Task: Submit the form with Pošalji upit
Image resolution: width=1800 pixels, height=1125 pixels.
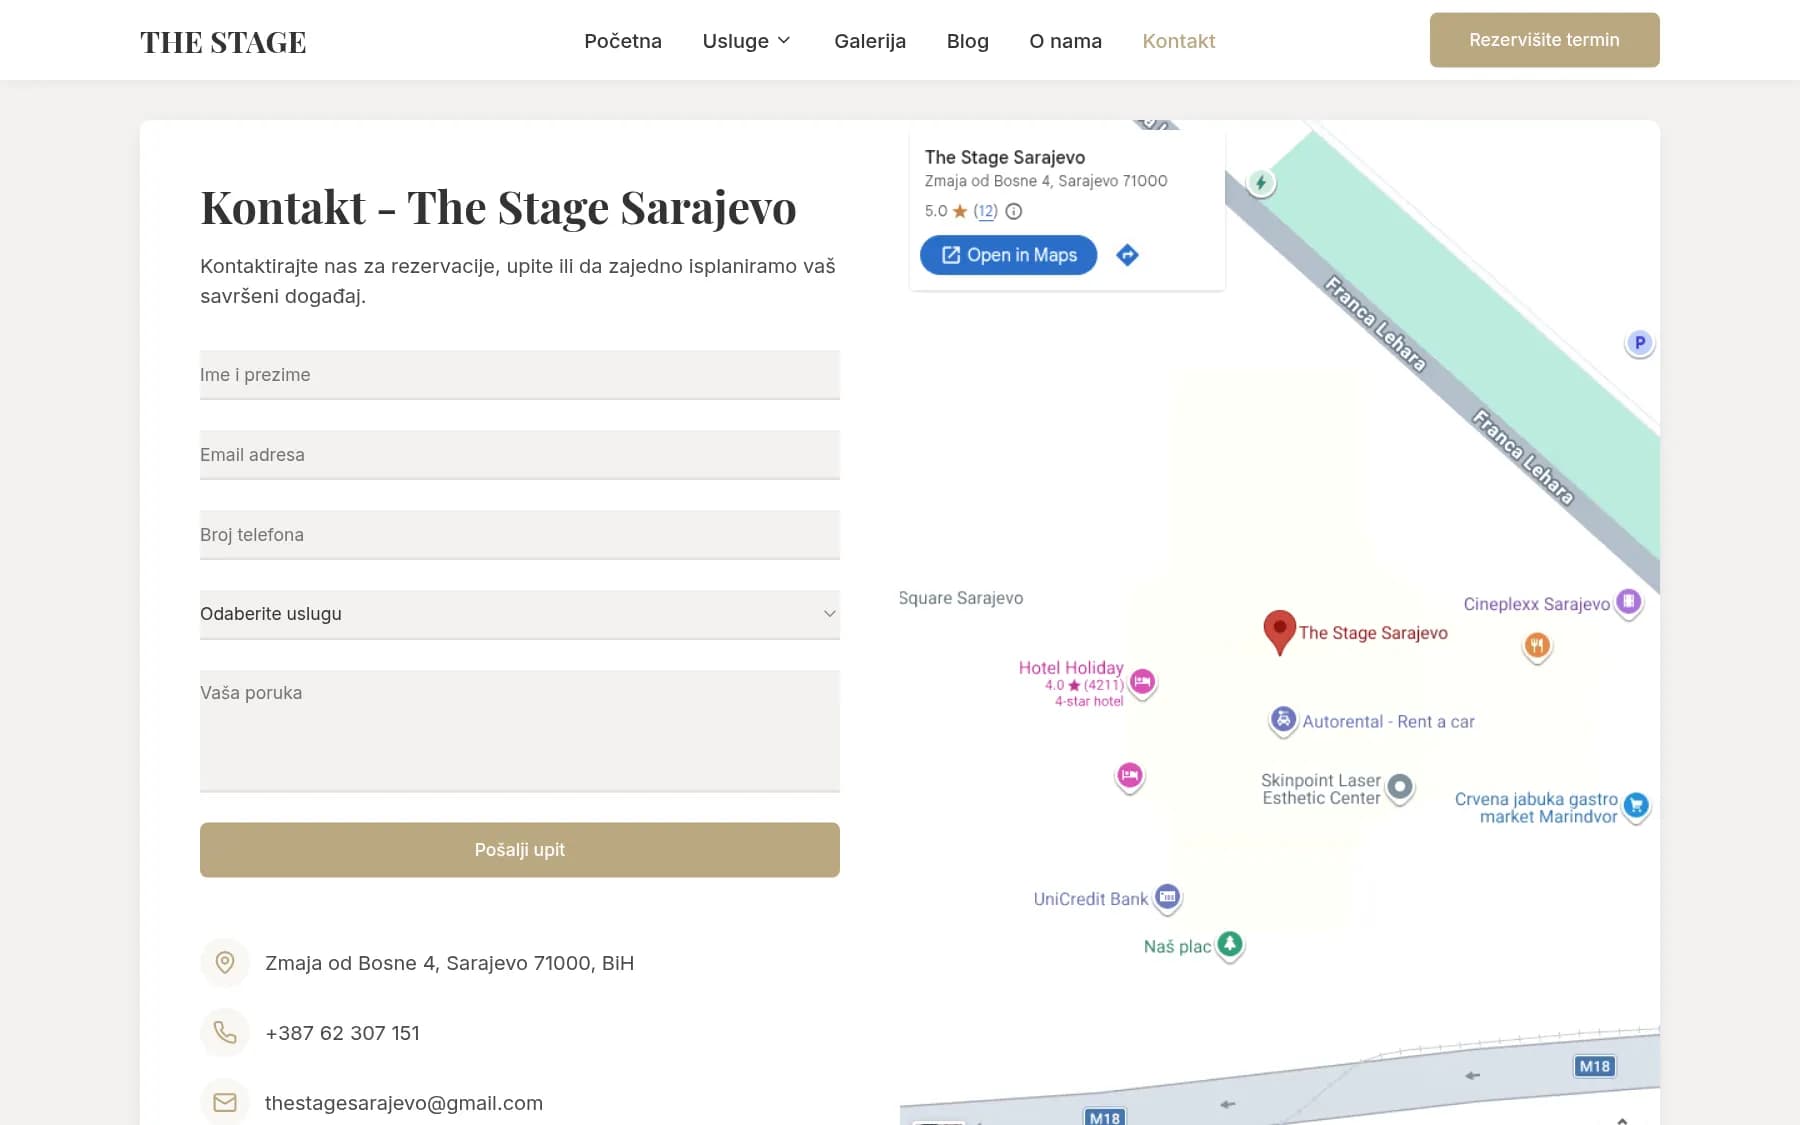Action: coord(520,850)
